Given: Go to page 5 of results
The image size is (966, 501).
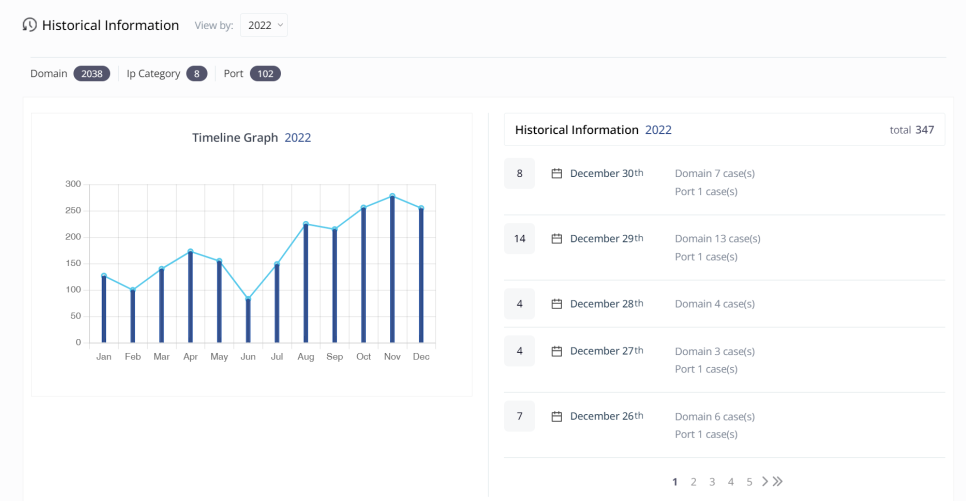Looking at the screenshot, I should pyautogui.click(x=749, y=482).
